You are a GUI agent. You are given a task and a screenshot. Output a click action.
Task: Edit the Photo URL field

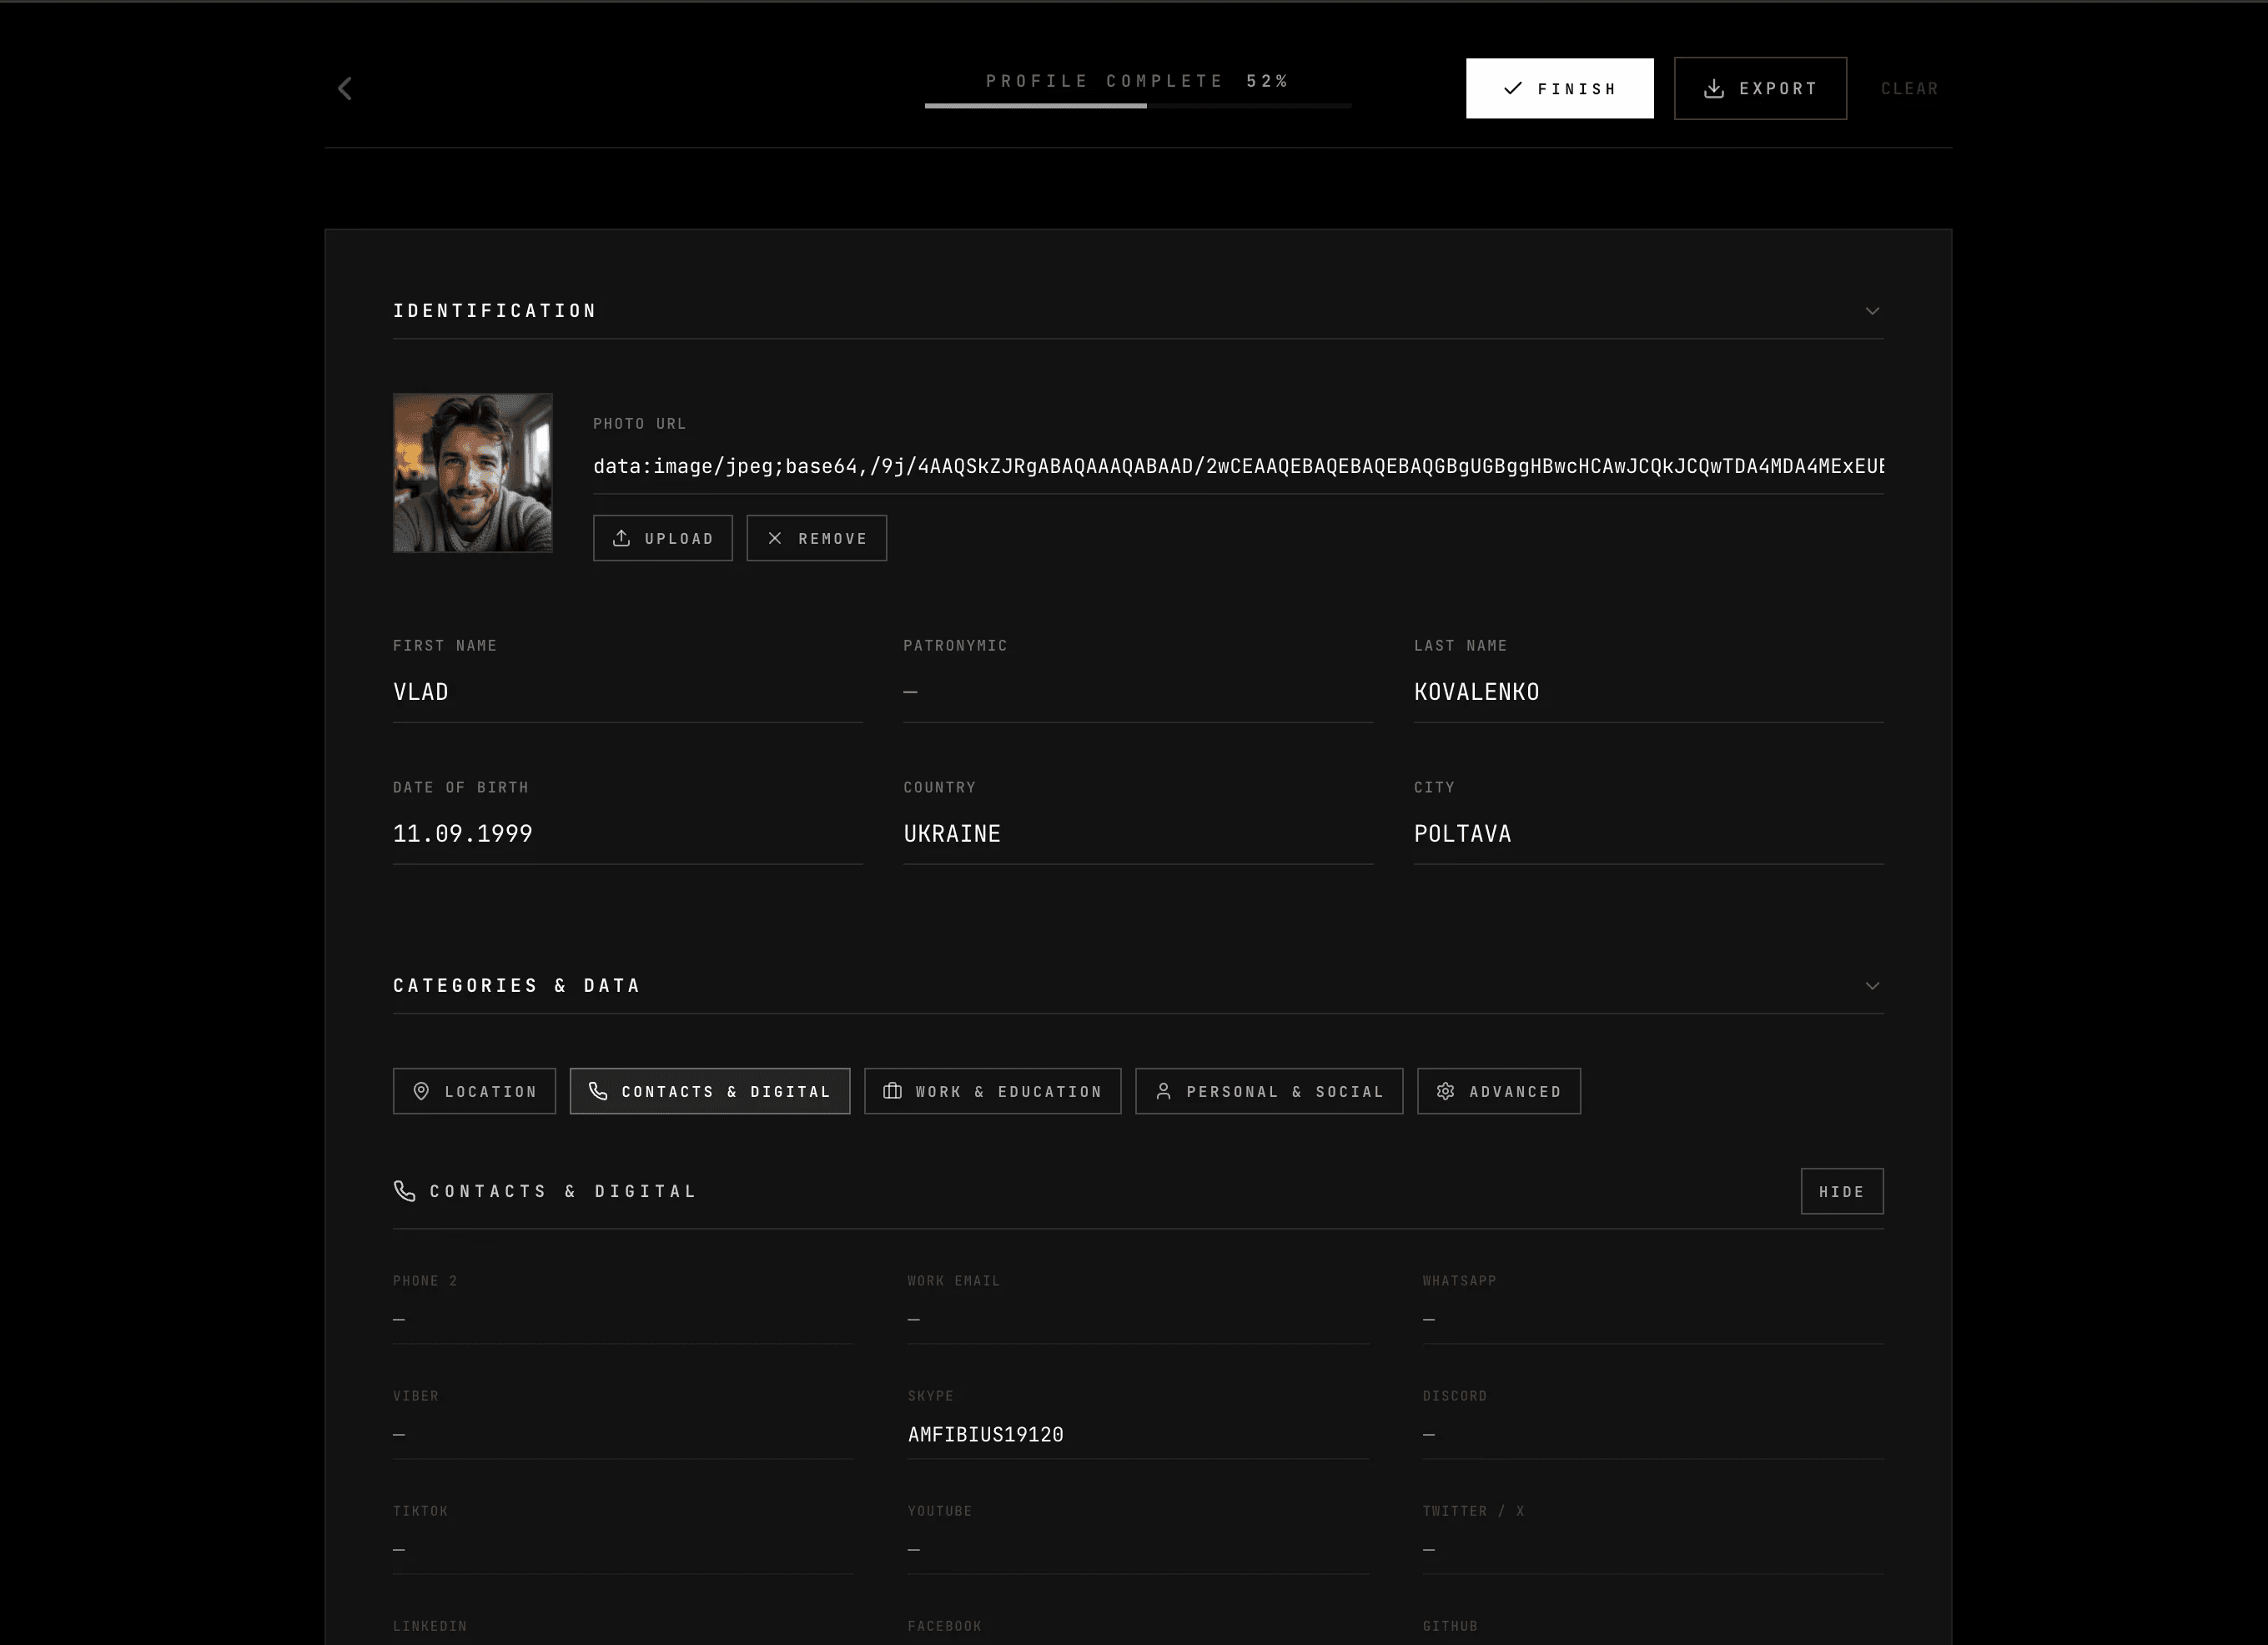1238,466
